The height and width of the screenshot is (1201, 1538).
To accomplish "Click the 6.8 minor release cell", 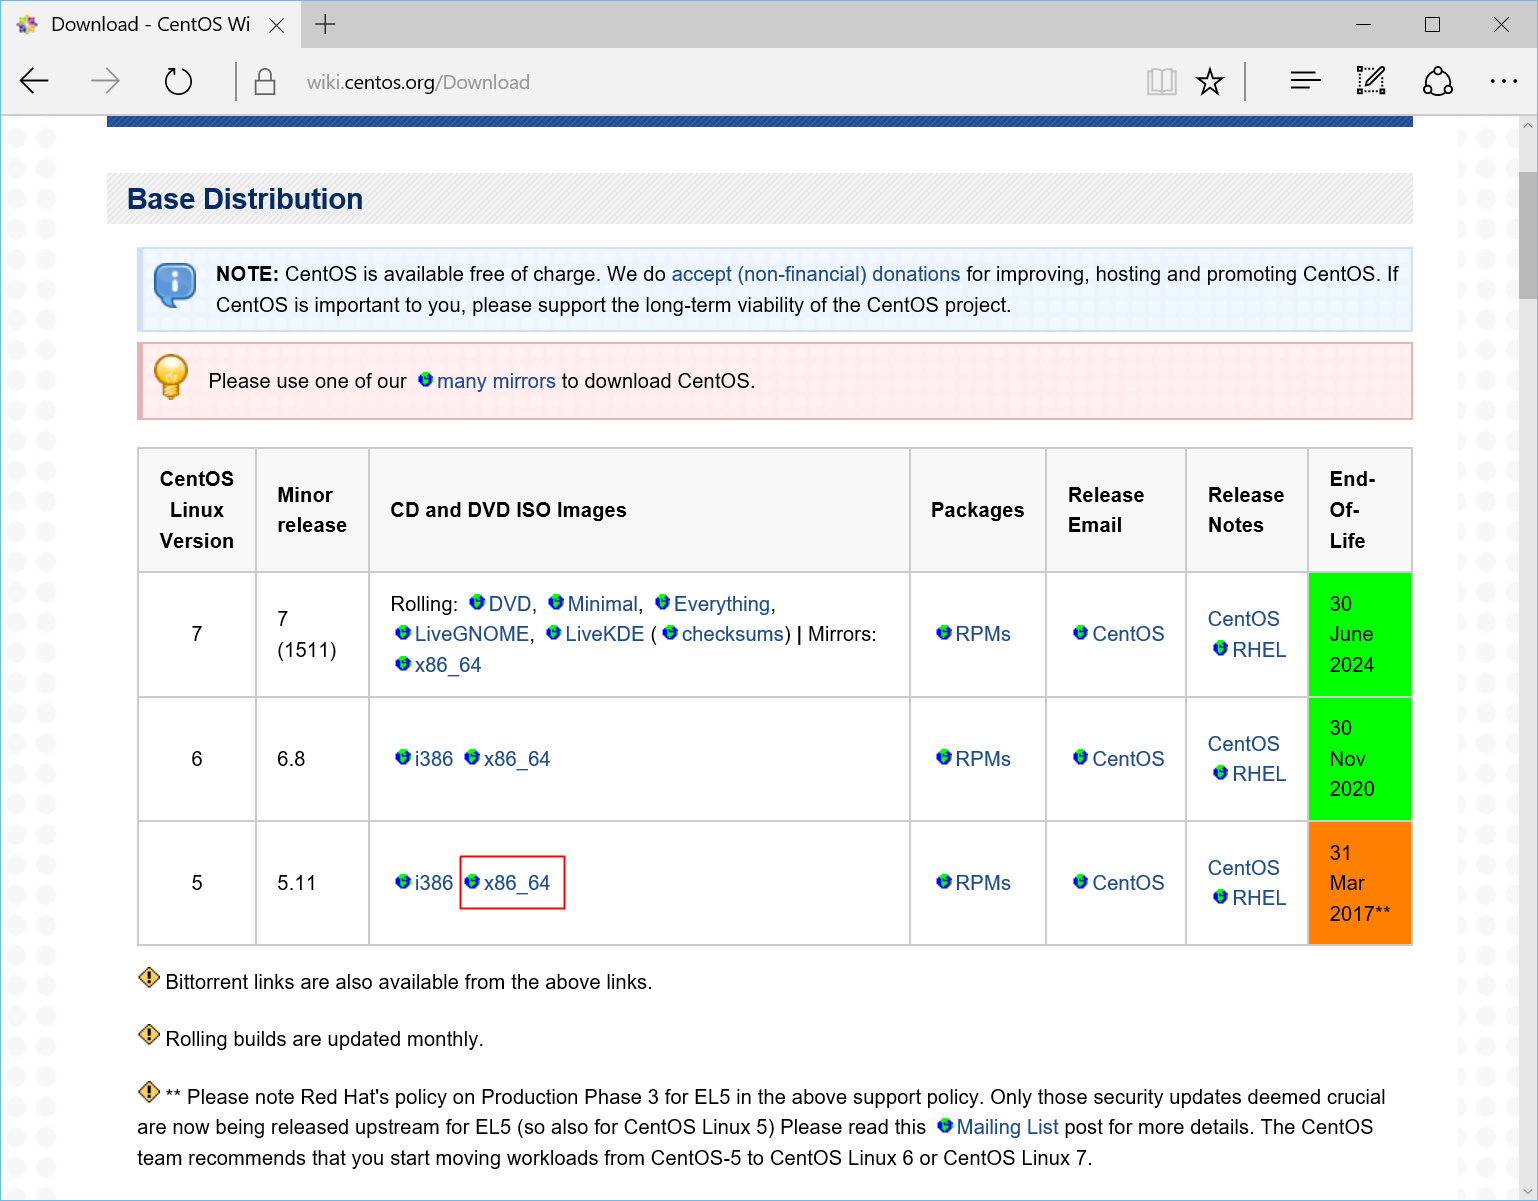I will tap(312, 759).
